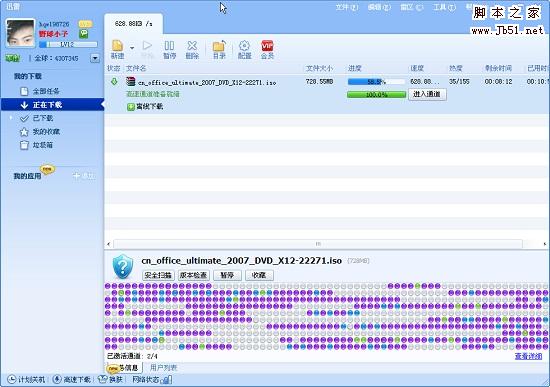The width and height of the screenshot is (550, 387).
Task: Open the 工具 menu
Action: pos(444,7)
